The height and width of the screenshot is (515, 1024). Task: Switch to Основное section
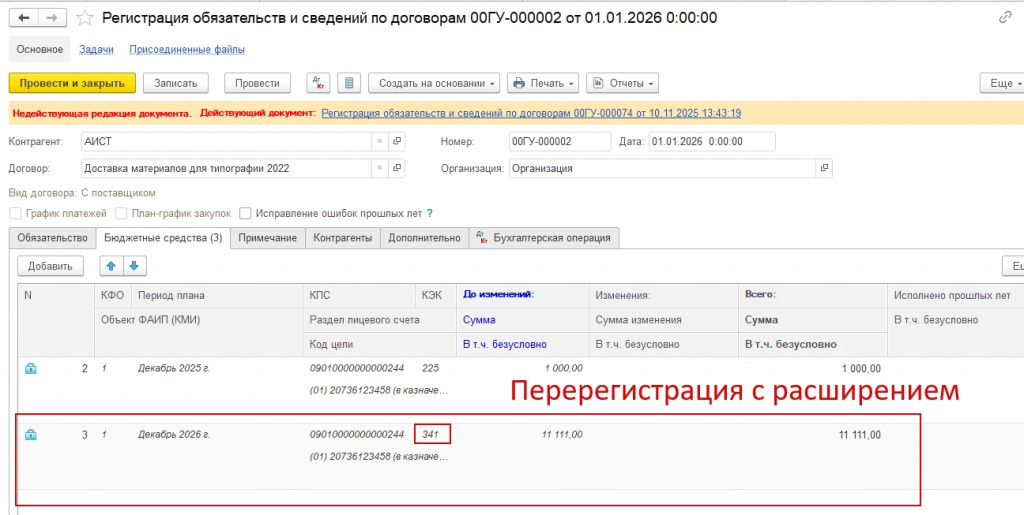[x=40, y=50]
